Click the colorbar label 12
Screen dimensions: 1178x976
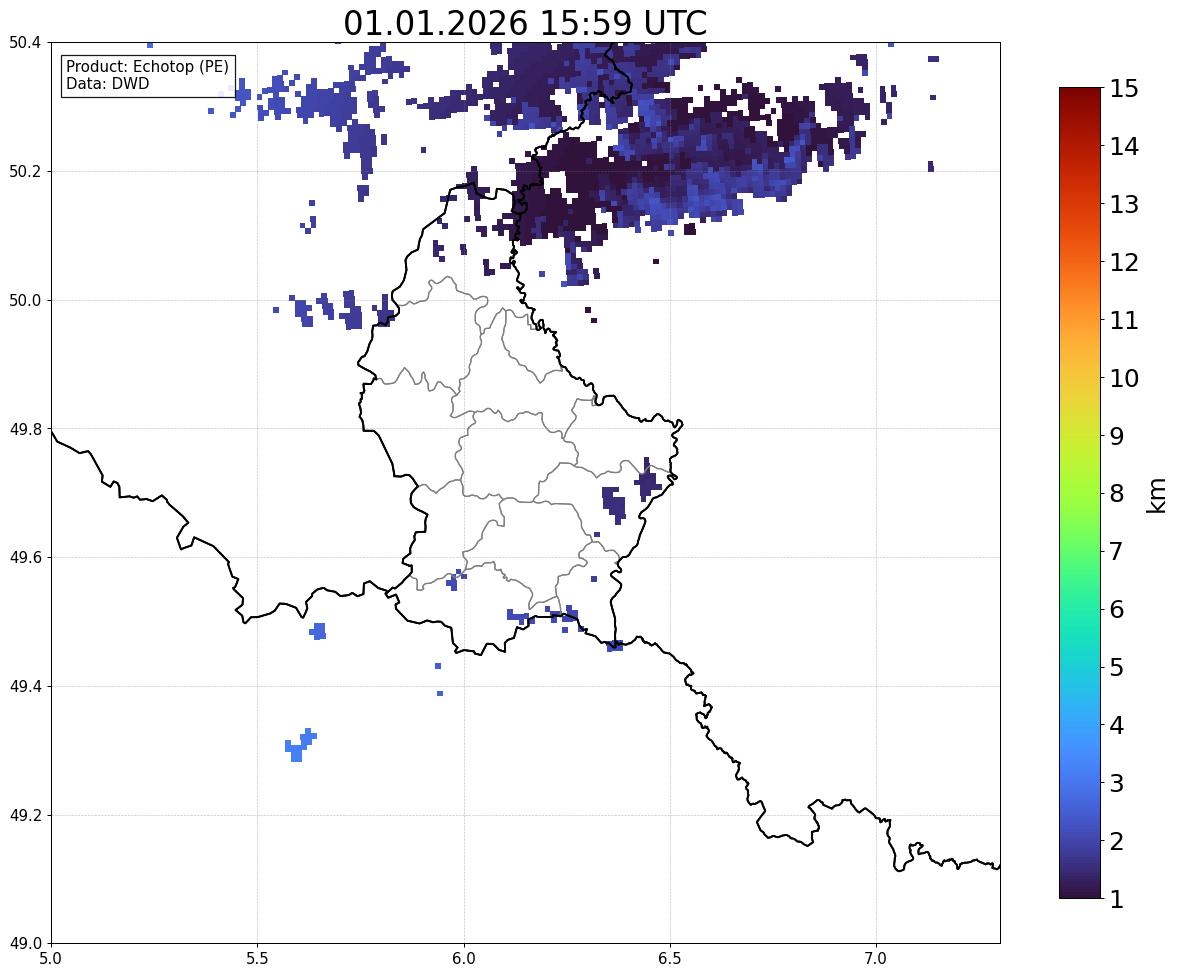[1124, 262]
